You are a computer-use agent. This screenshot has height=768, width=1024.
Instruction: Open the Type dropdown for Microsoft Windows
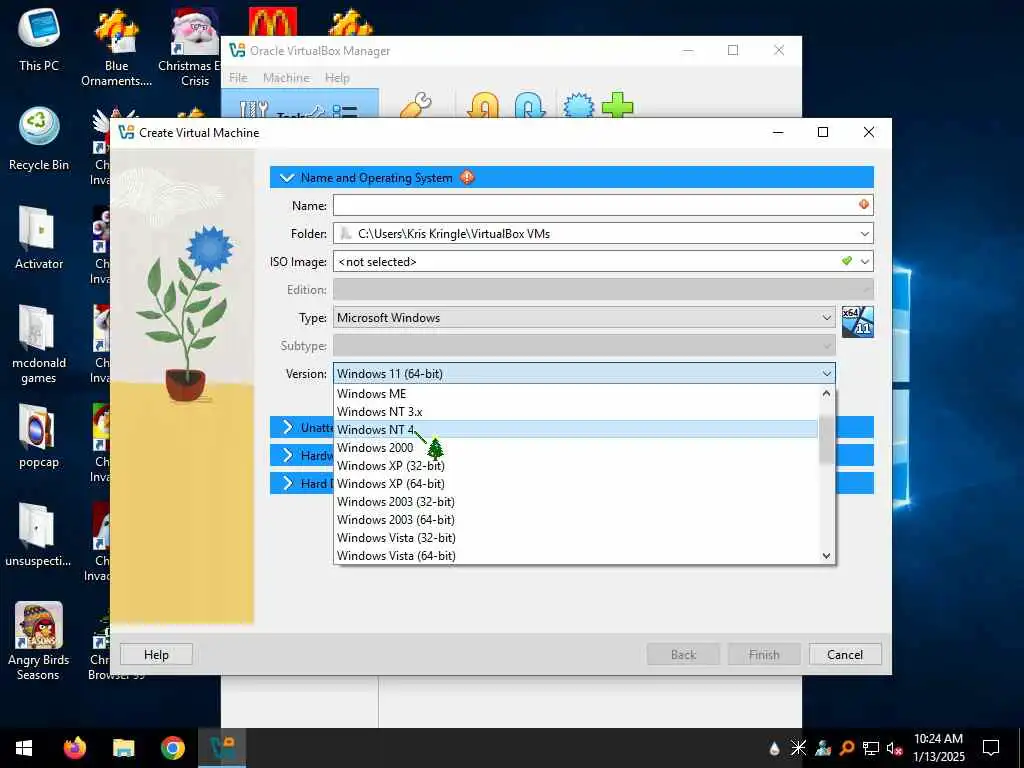(x=584, y=318)
